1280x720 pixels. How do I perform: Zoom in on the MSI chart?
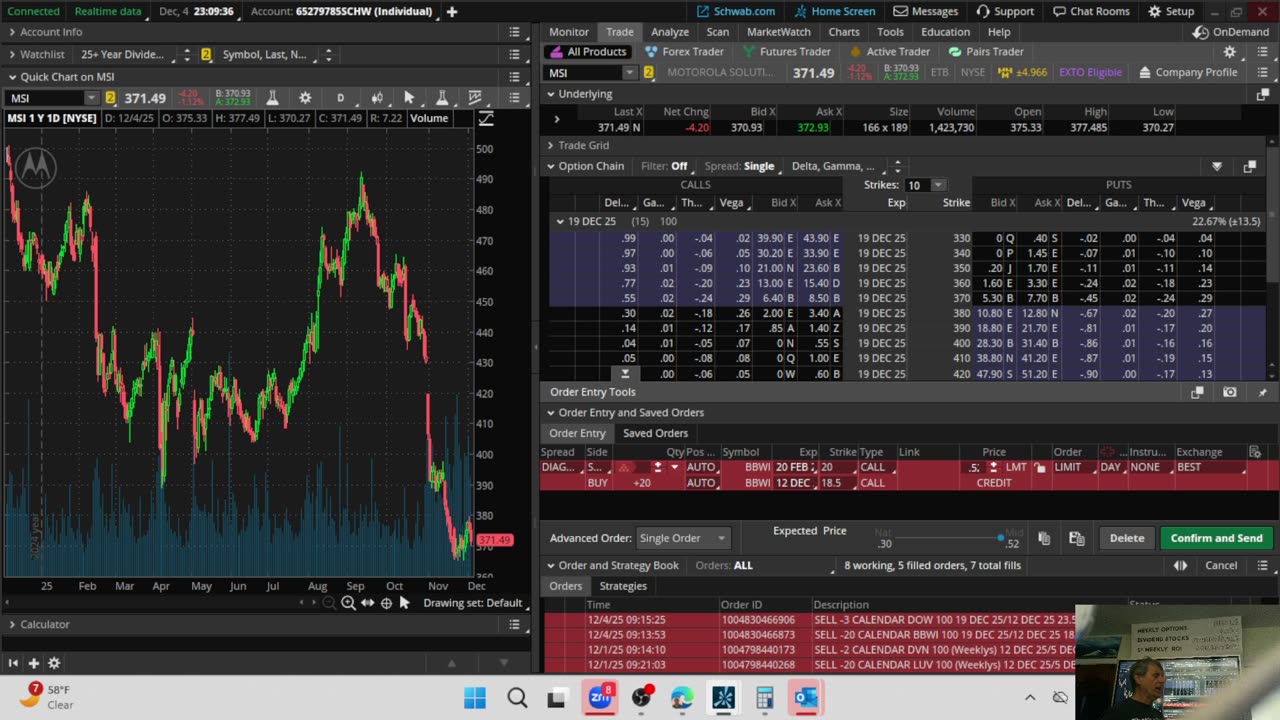(348, 603)
